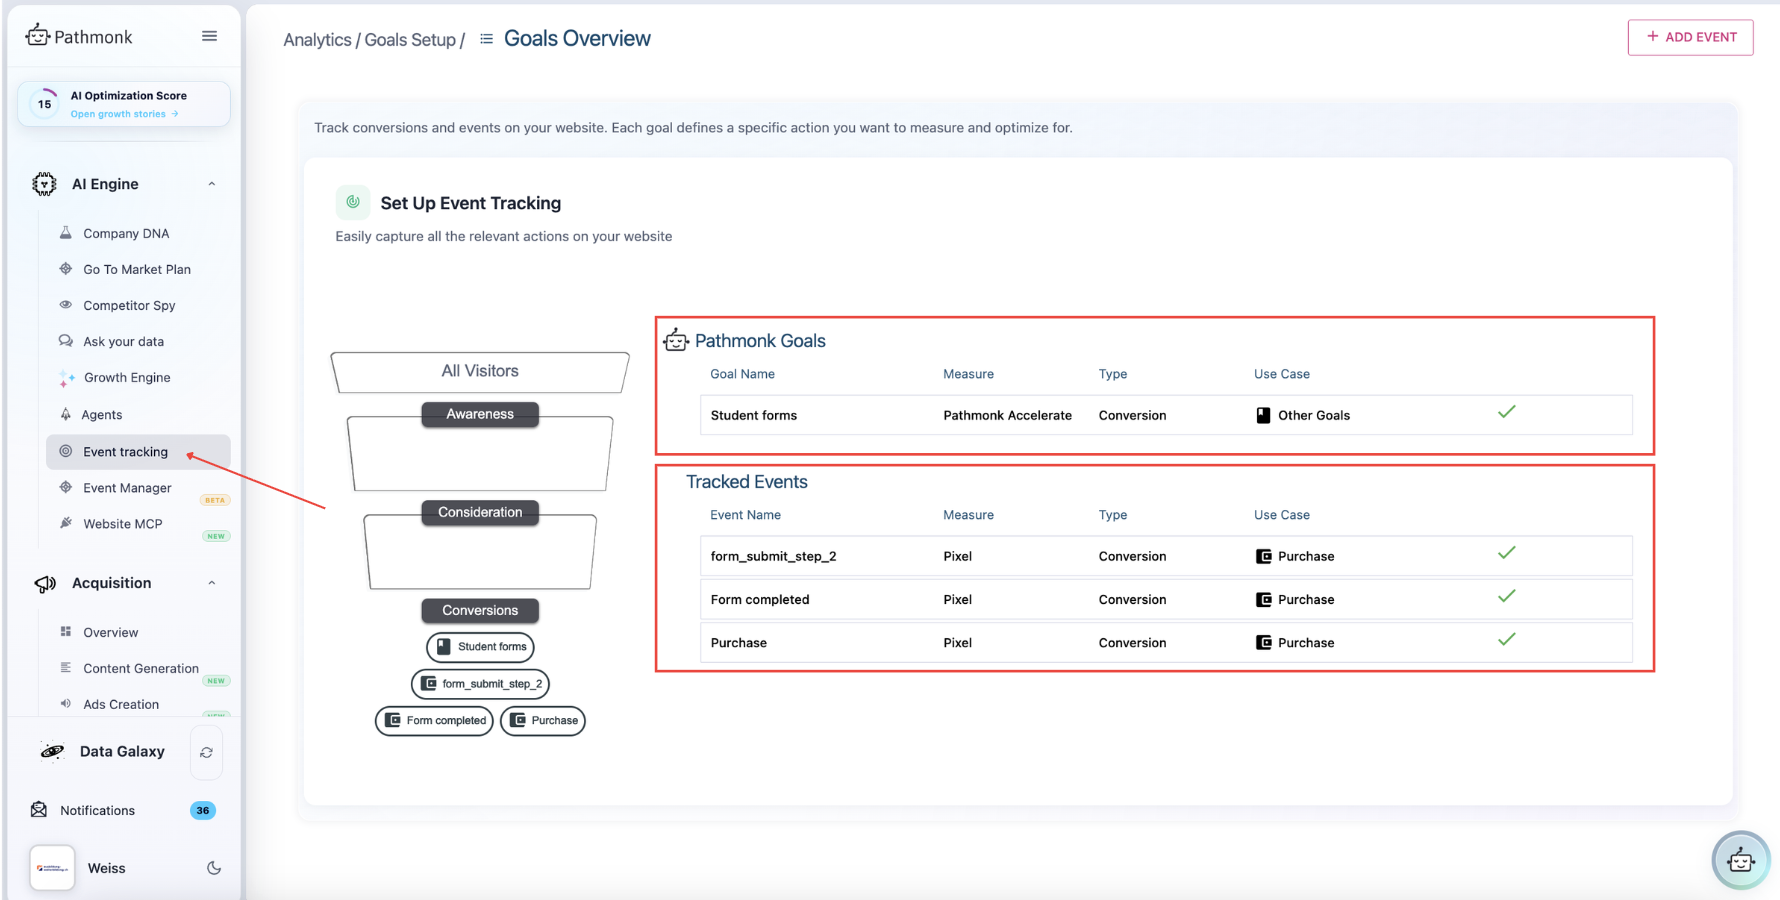This screenshot has width=1780, height=900.
Task: Click the Analytics breadcrumb
Action: tap(317, 40)
